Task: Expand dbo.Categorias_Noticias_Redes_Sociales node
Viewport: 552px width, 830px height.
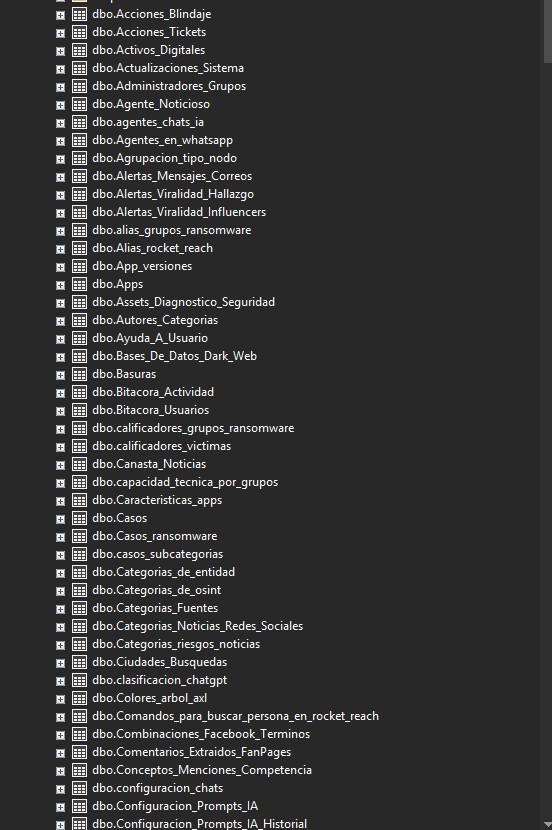Action: [x=60, y=627]
